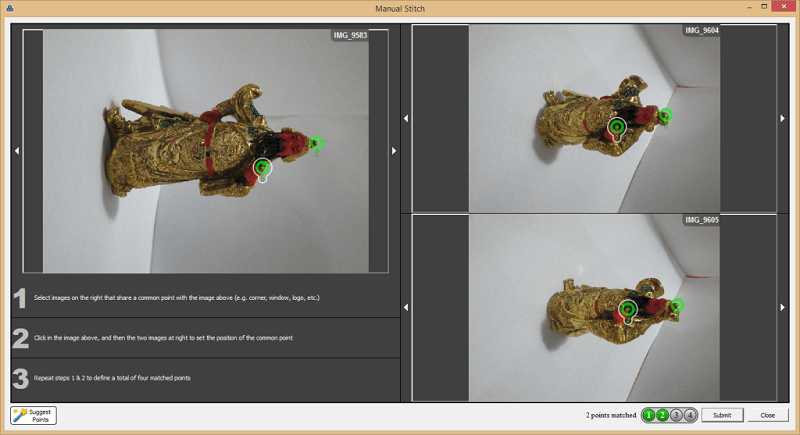
Task: Click the step 2 instruction text
Action: click(x=163, y=338)
